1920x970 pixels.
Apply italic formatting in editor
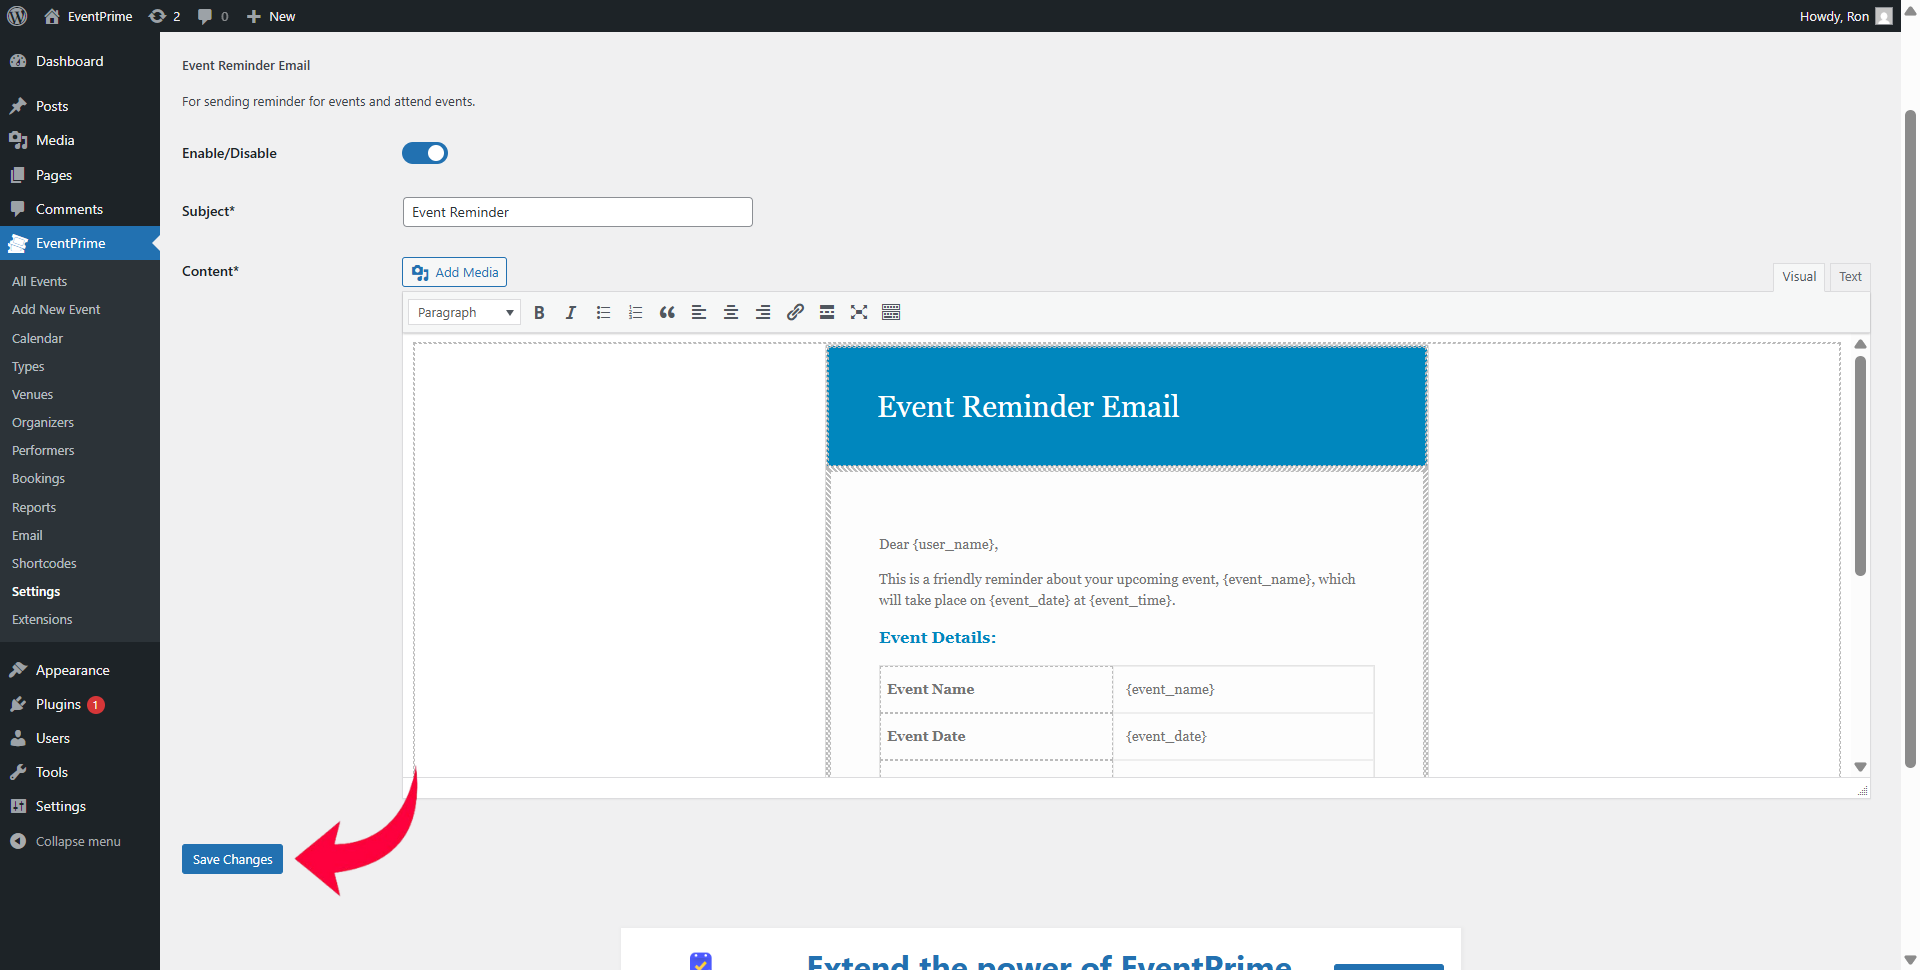(x=571, y=312)
